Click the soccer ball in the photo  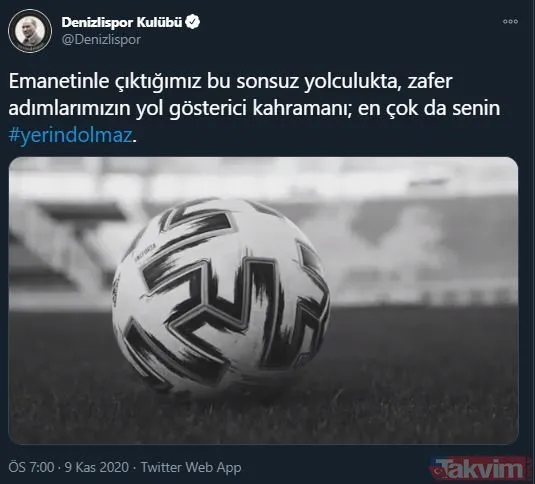221,295
